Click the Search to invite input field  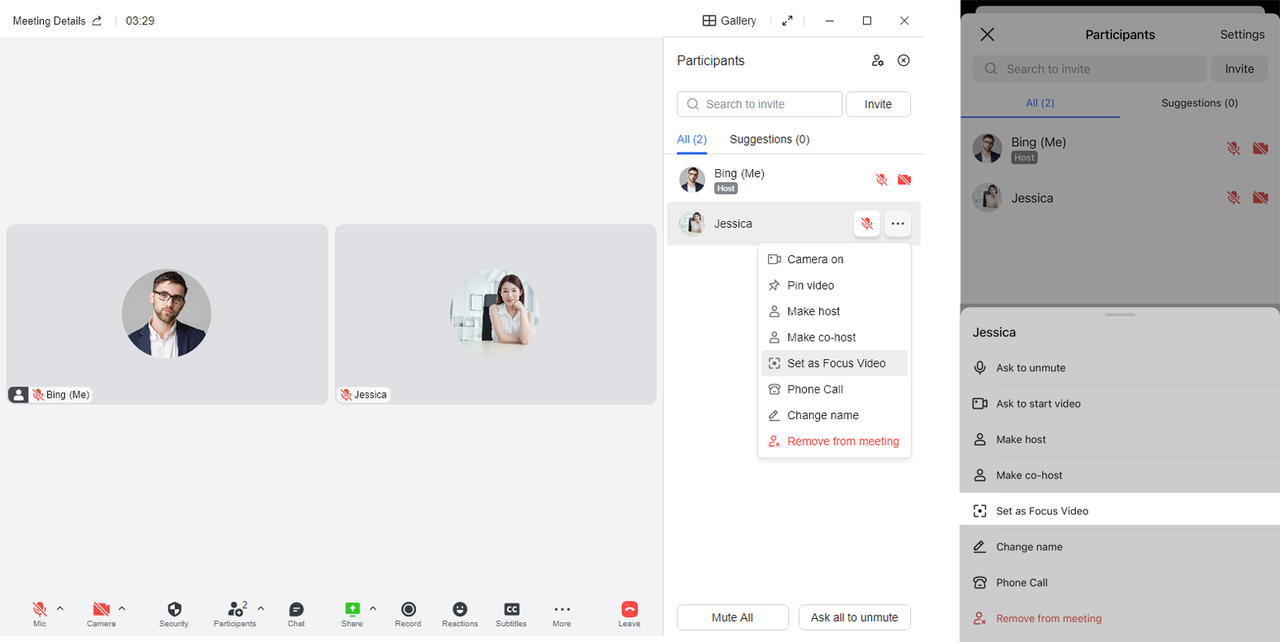tap(760, 104)
